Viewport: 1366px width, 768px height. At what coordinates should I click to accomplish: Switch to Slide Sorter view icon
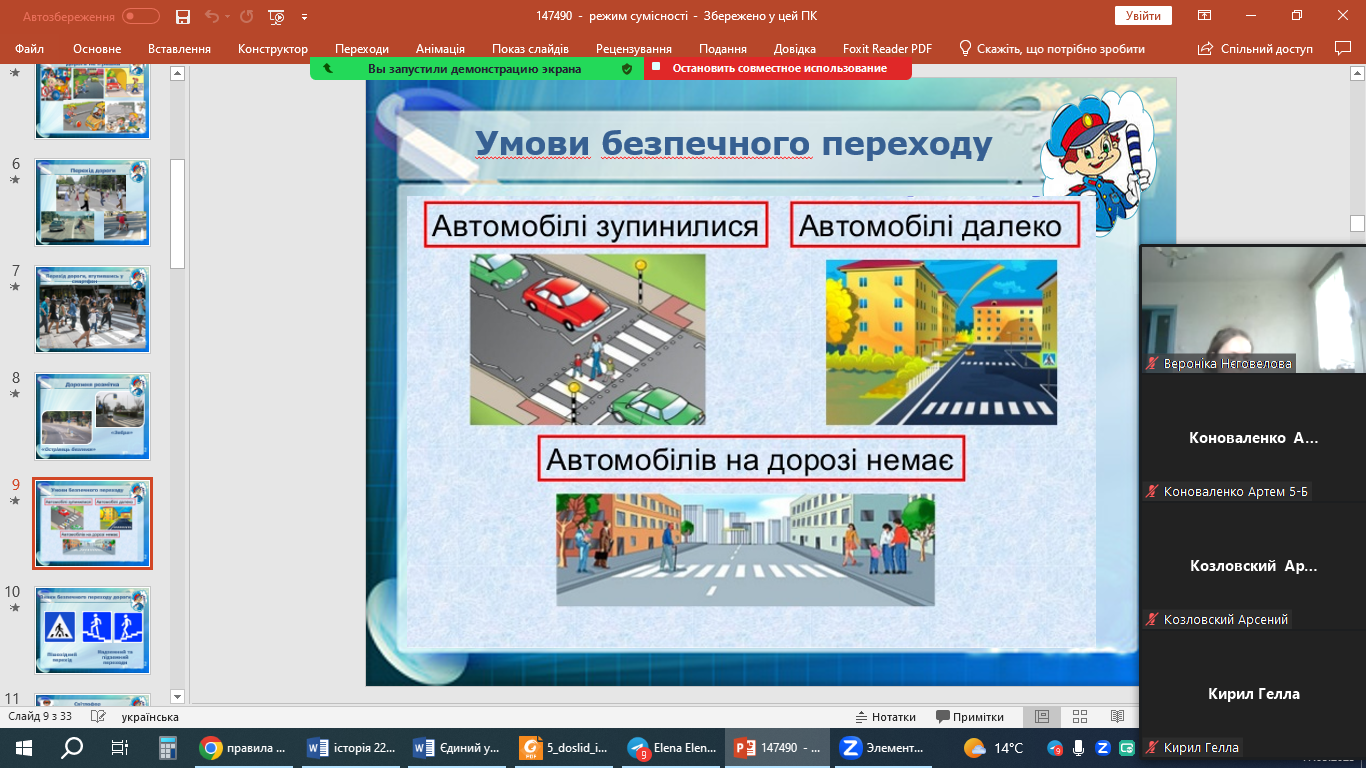1080,717
